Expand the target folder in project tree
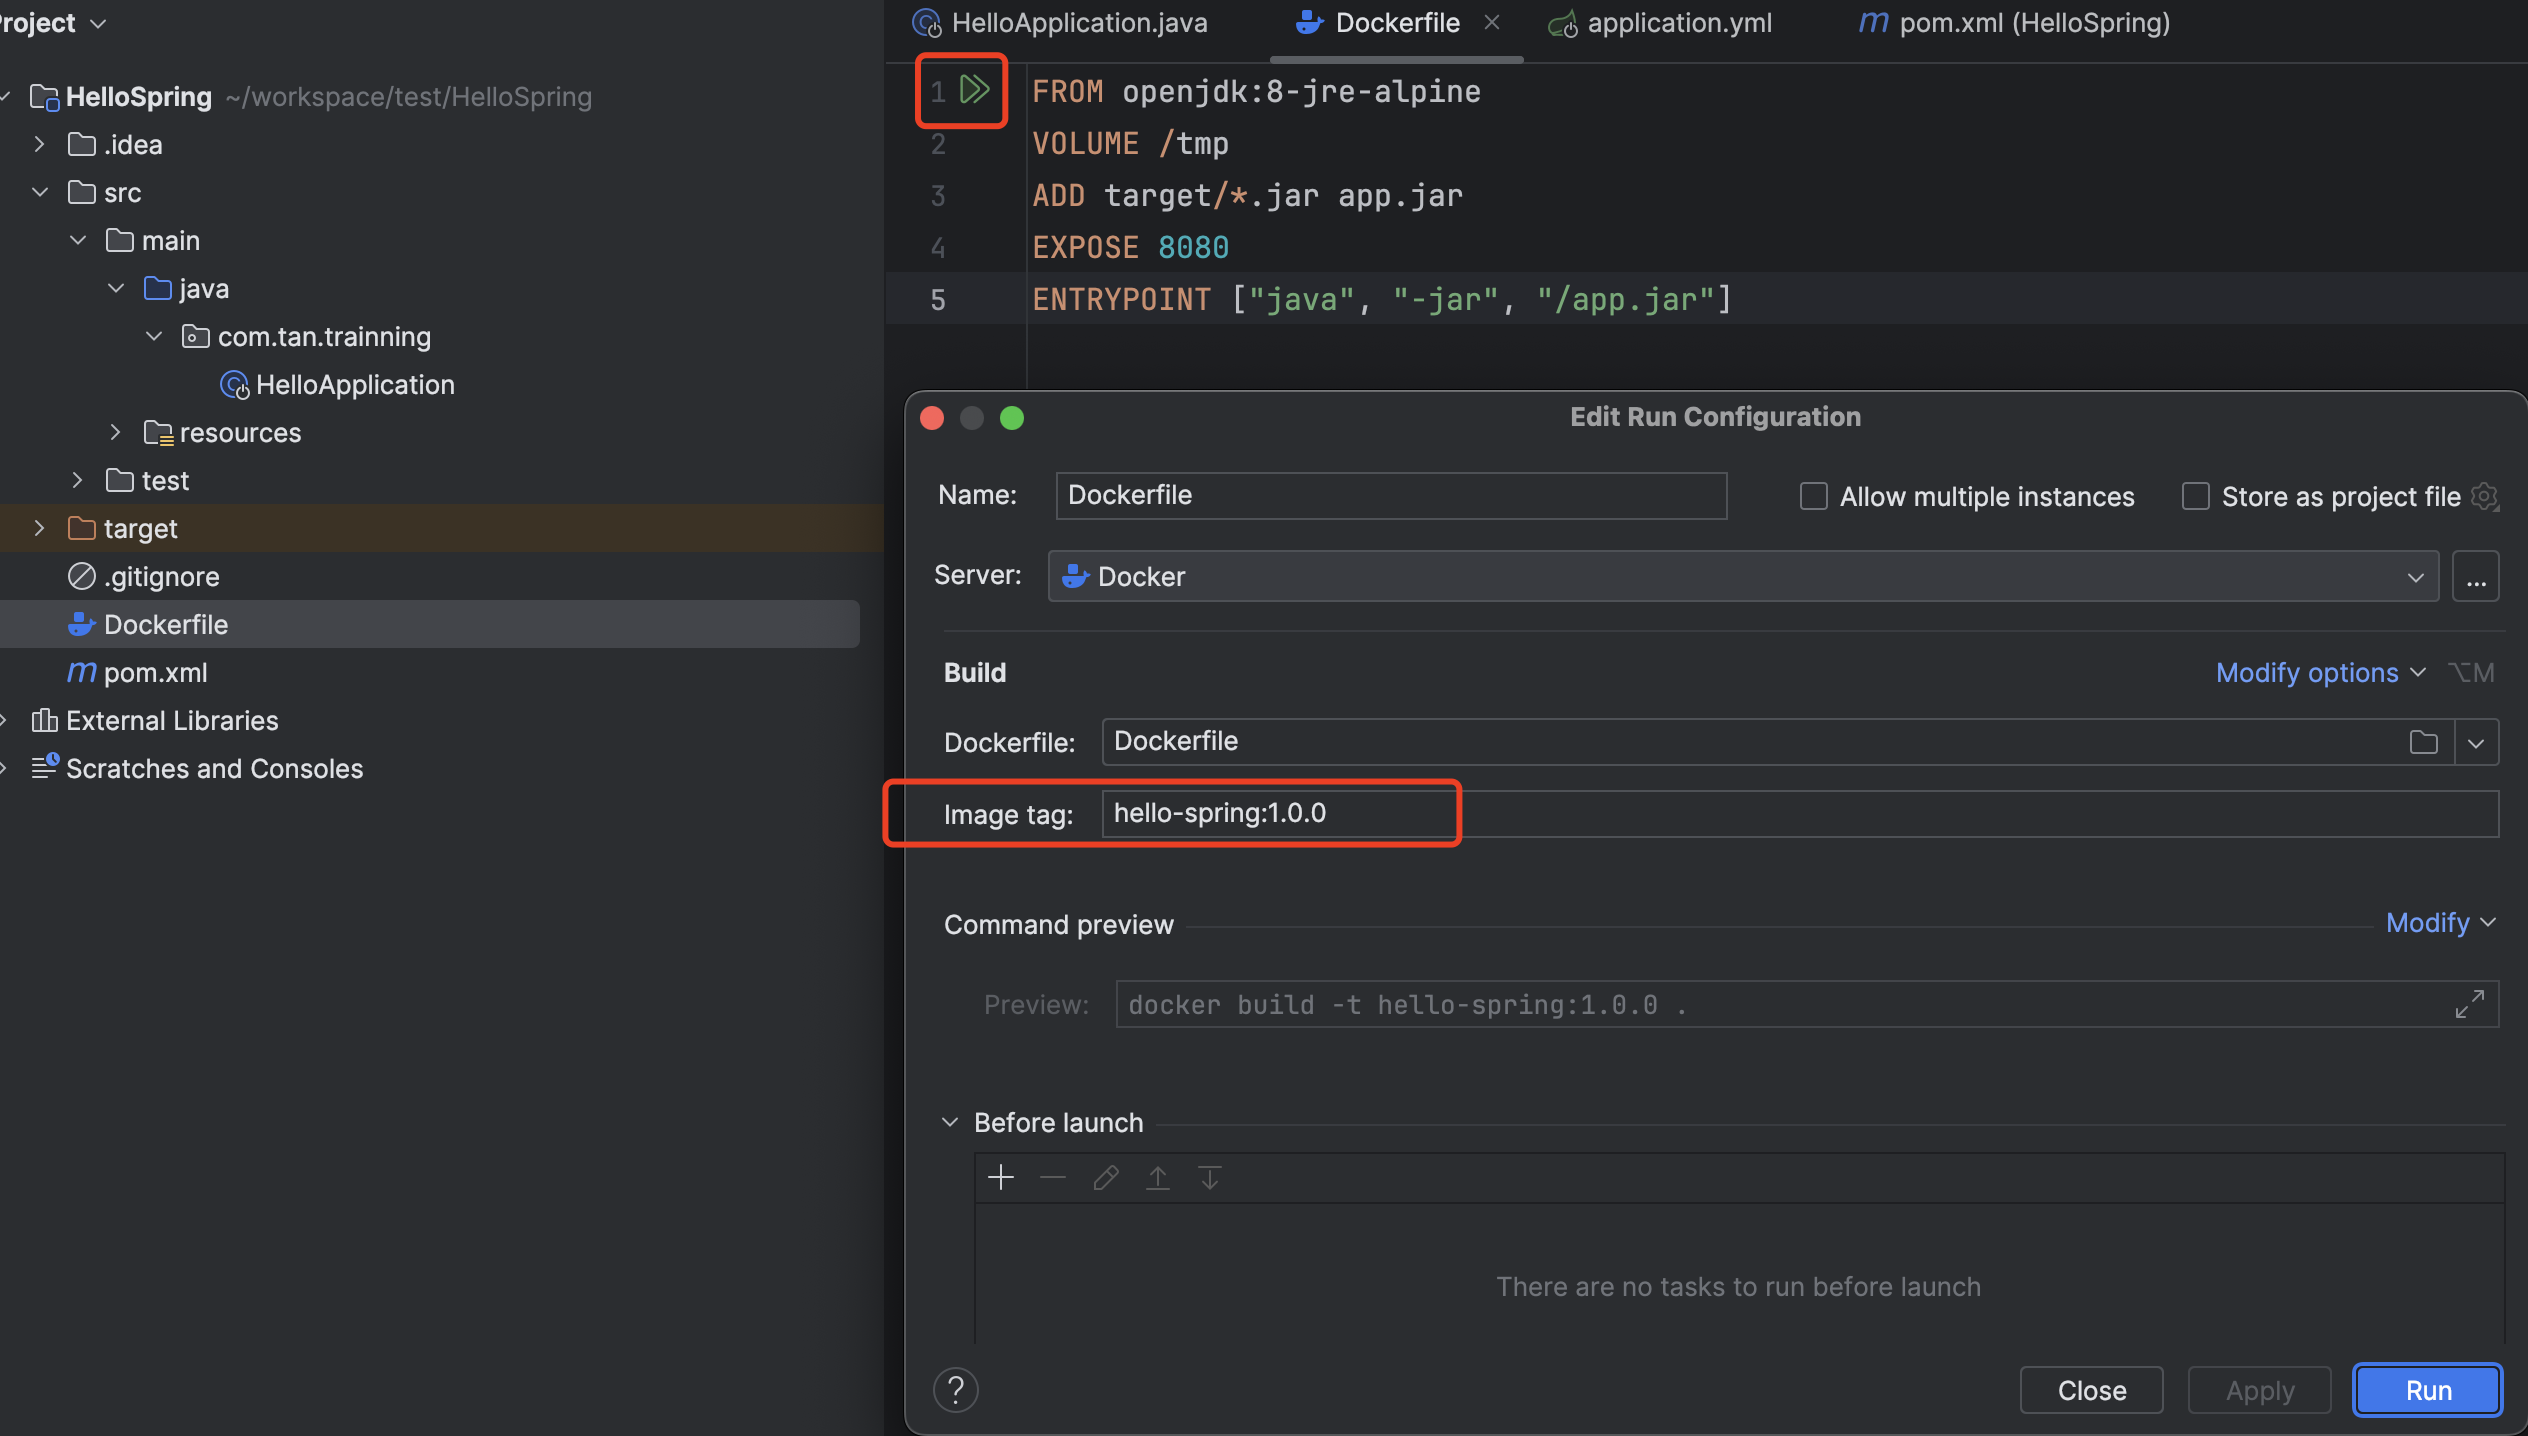Screen dimensions: 2528x1436 39,528
